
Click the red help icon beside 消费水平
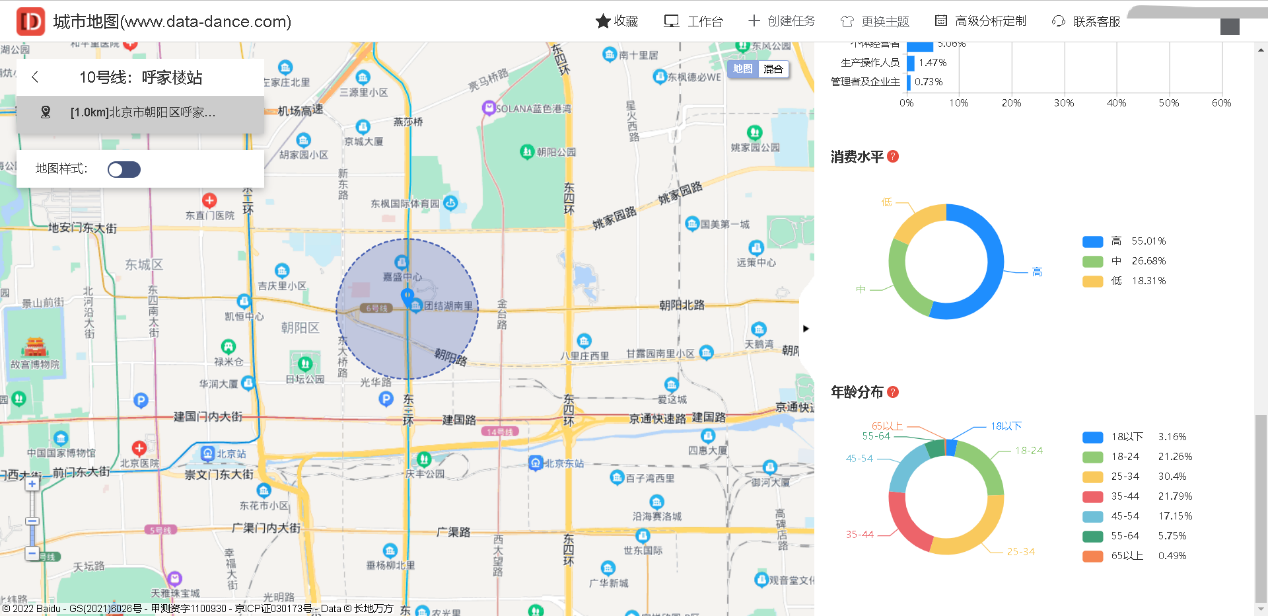click(x=893, y=157)
